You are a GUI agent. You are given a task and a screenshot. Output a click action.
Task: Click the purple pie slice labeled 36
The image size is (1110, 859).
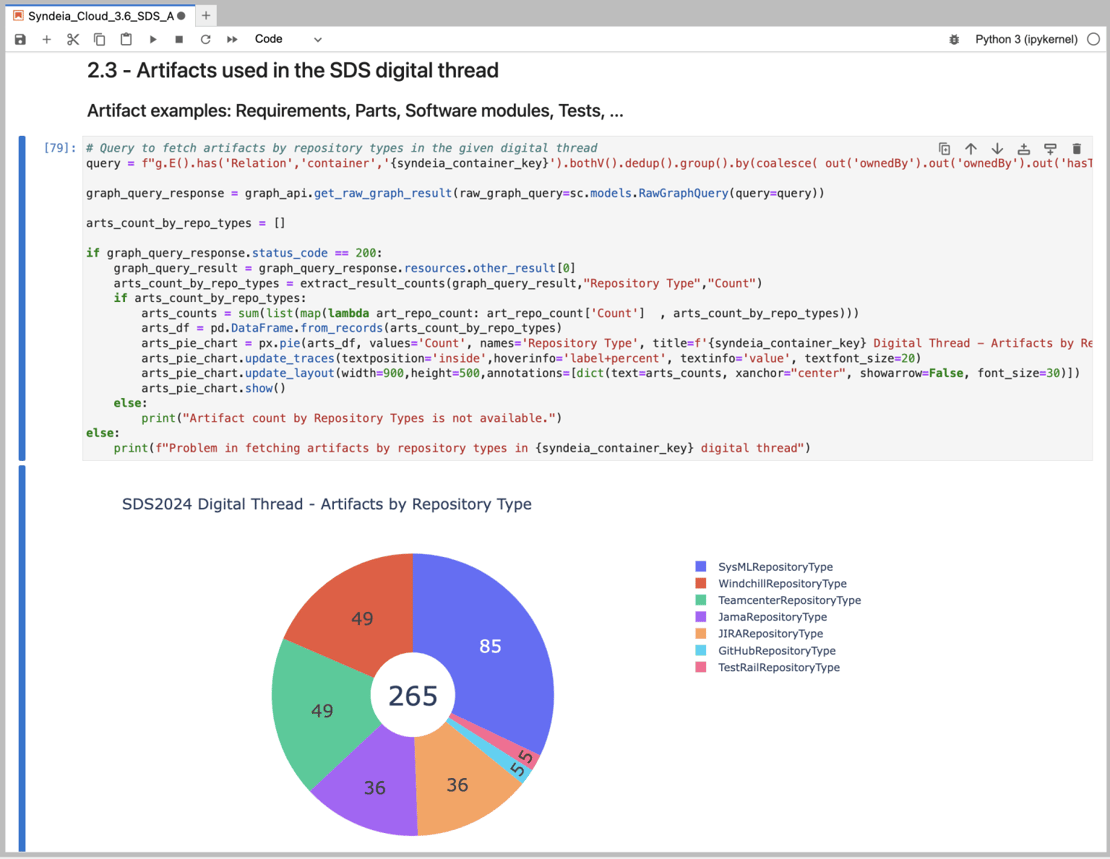(x=374, y=787)
